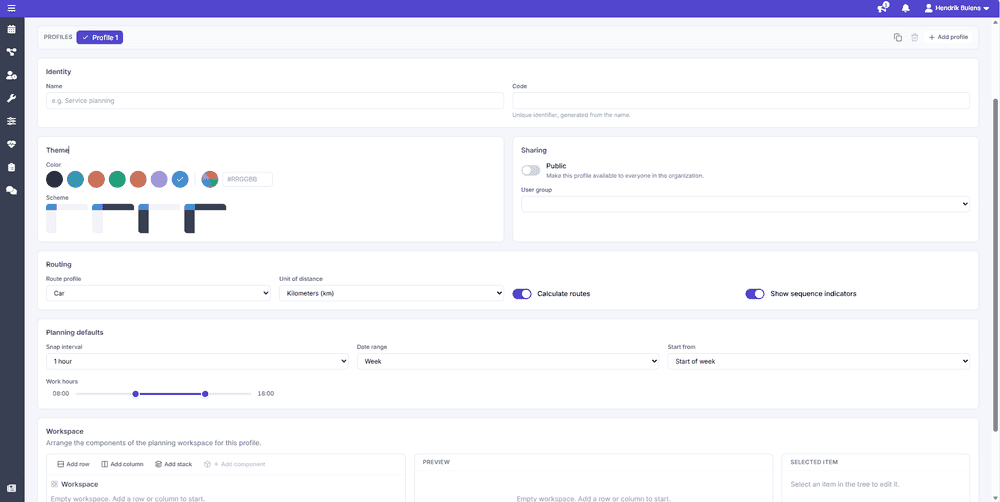
Task: Click the duplicate profile icon
Action: pyautogui.click(x=898, y=38)
